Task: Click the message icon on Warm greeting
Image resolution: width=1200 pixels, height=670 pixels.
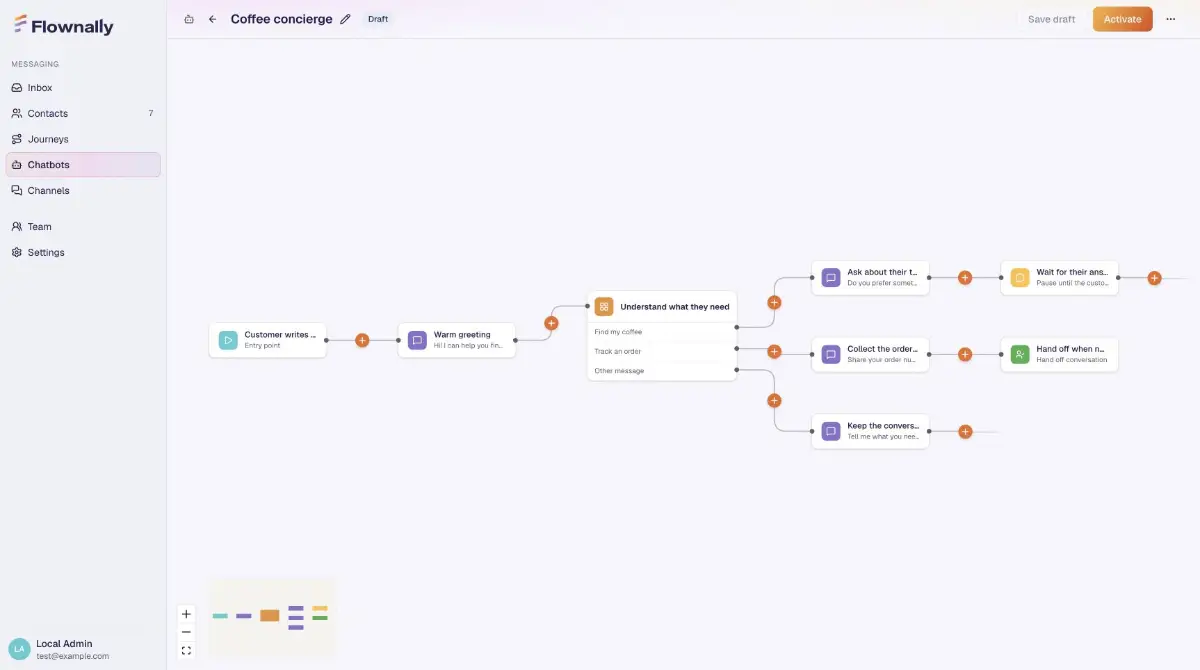Action: point(417,340)
